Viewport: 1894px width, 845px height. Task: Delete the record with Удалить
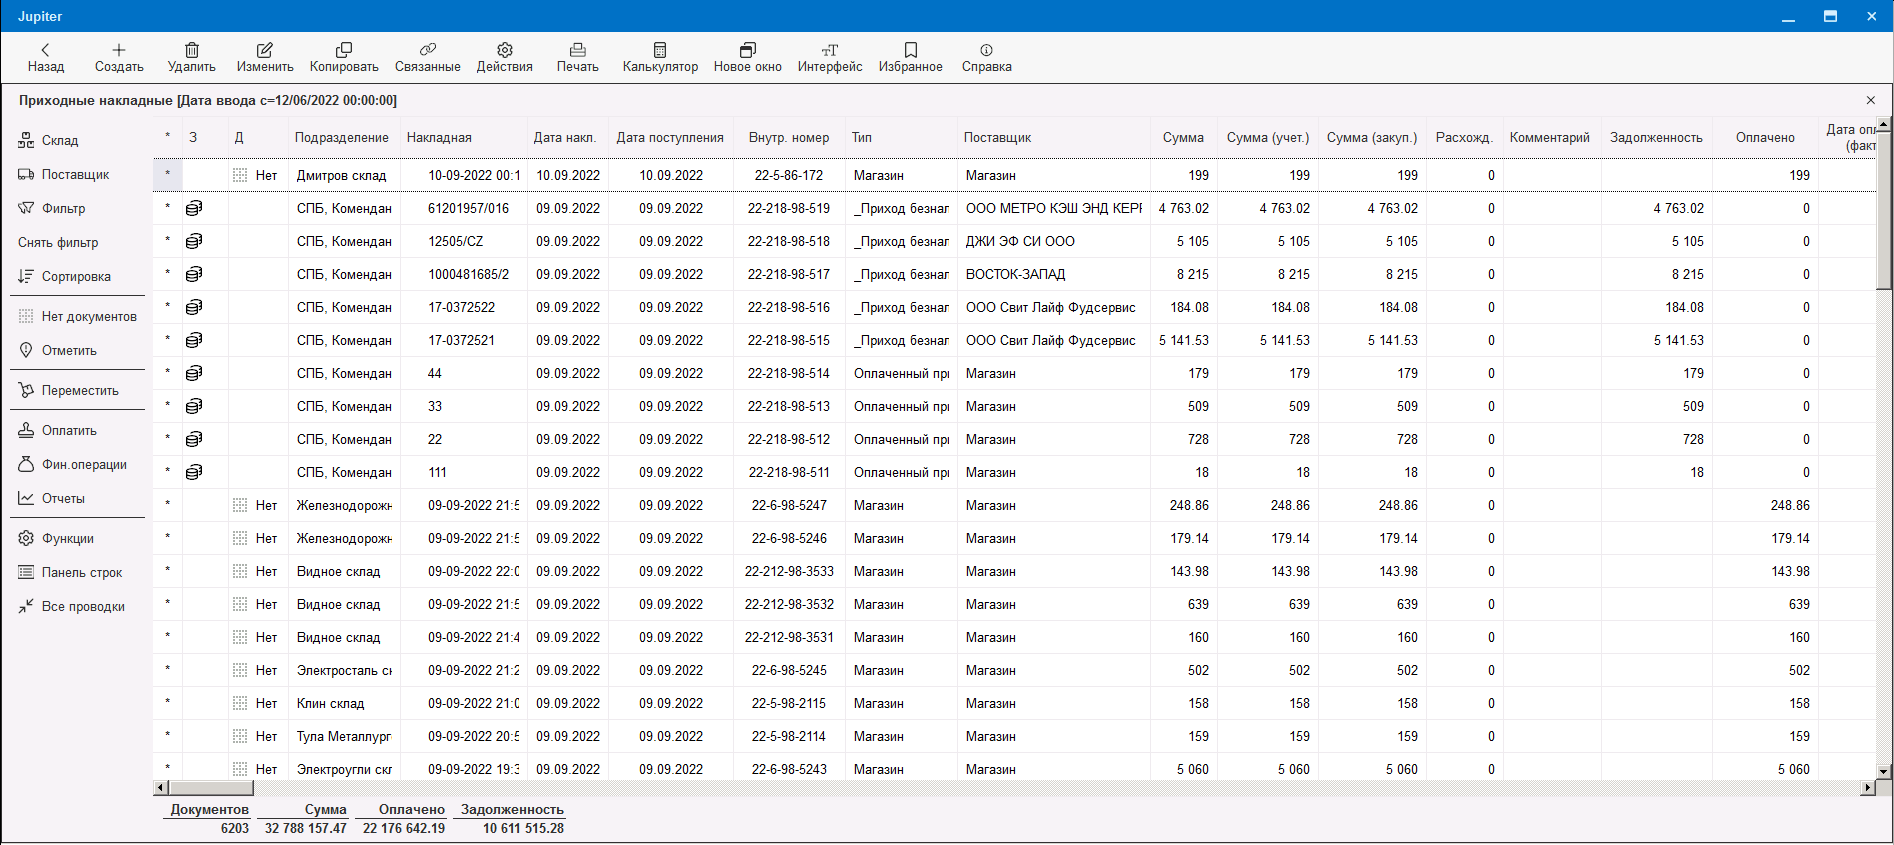pyautogui.click(x=191, y=57)
